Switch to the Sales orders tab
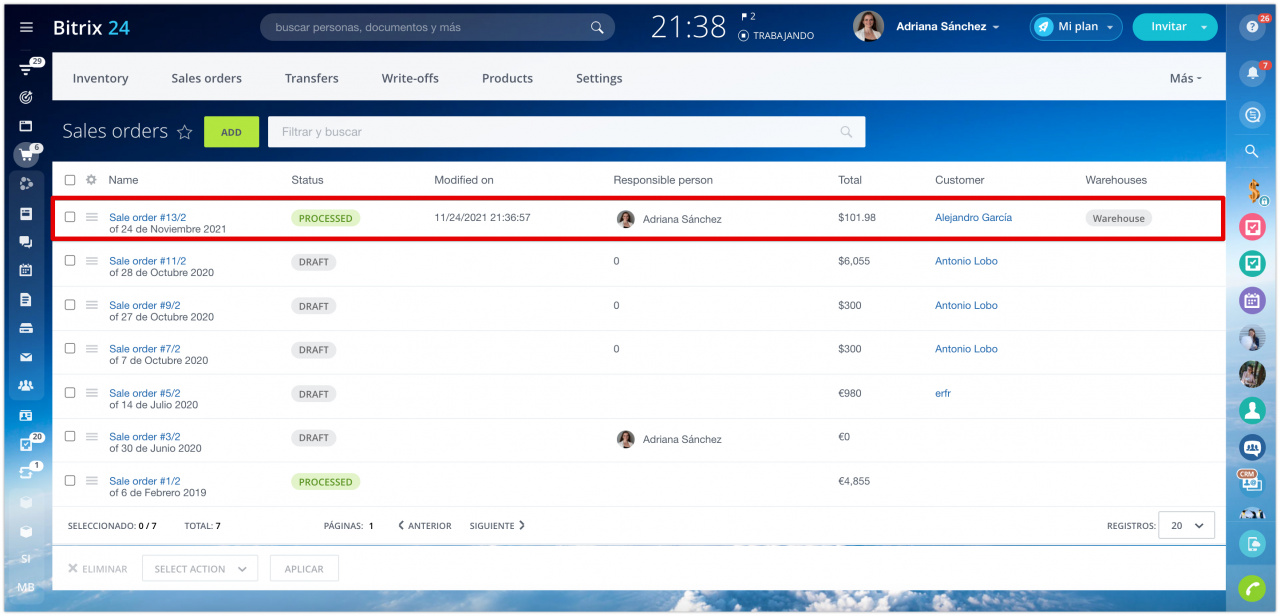 point(206,78)
